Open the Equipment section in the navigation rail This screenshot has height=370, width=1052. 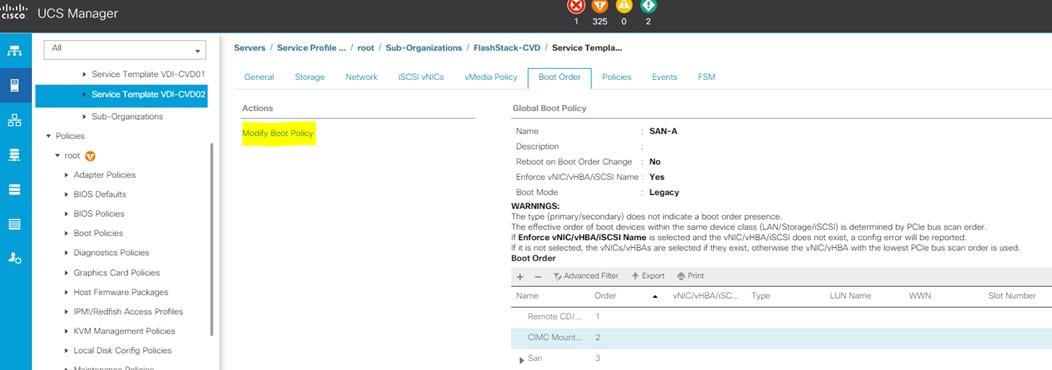[15, 51]
